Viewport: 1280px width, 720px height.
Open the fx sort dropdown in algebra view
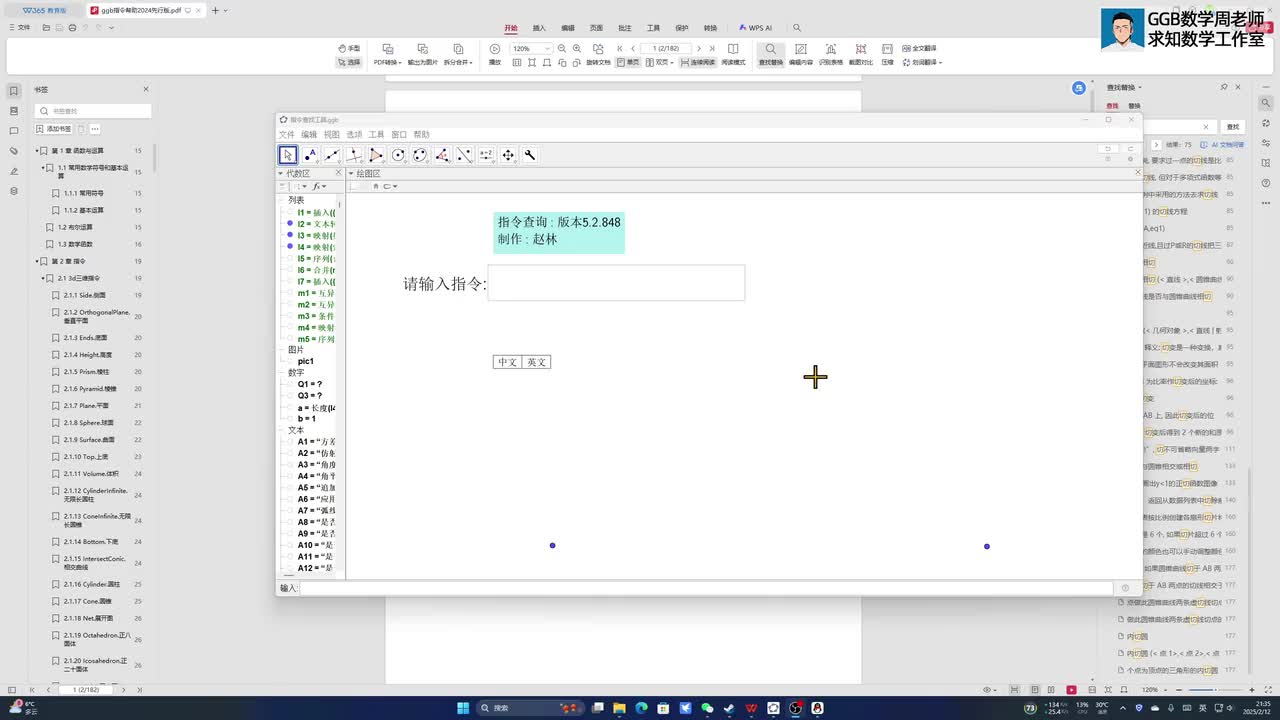(x=319, y=186)
